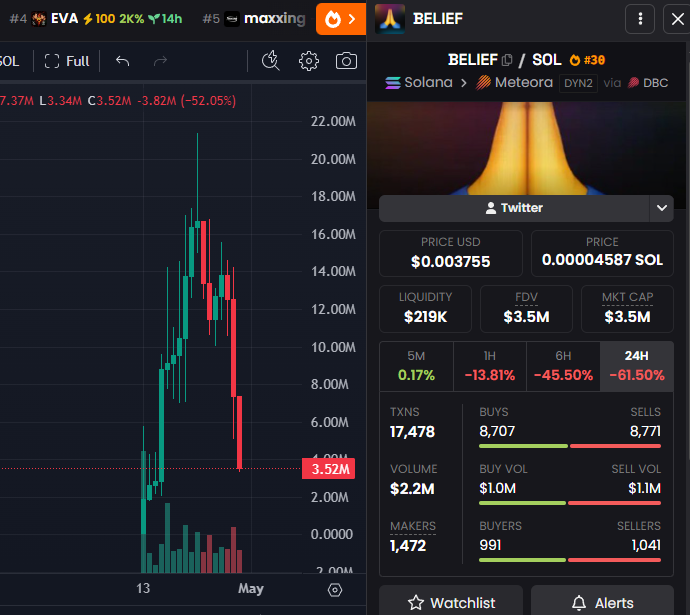The width and height of the screenshot is (690, 615).
Task: Toggle Full screen chart mode
Action: click(x=67, y=61)
